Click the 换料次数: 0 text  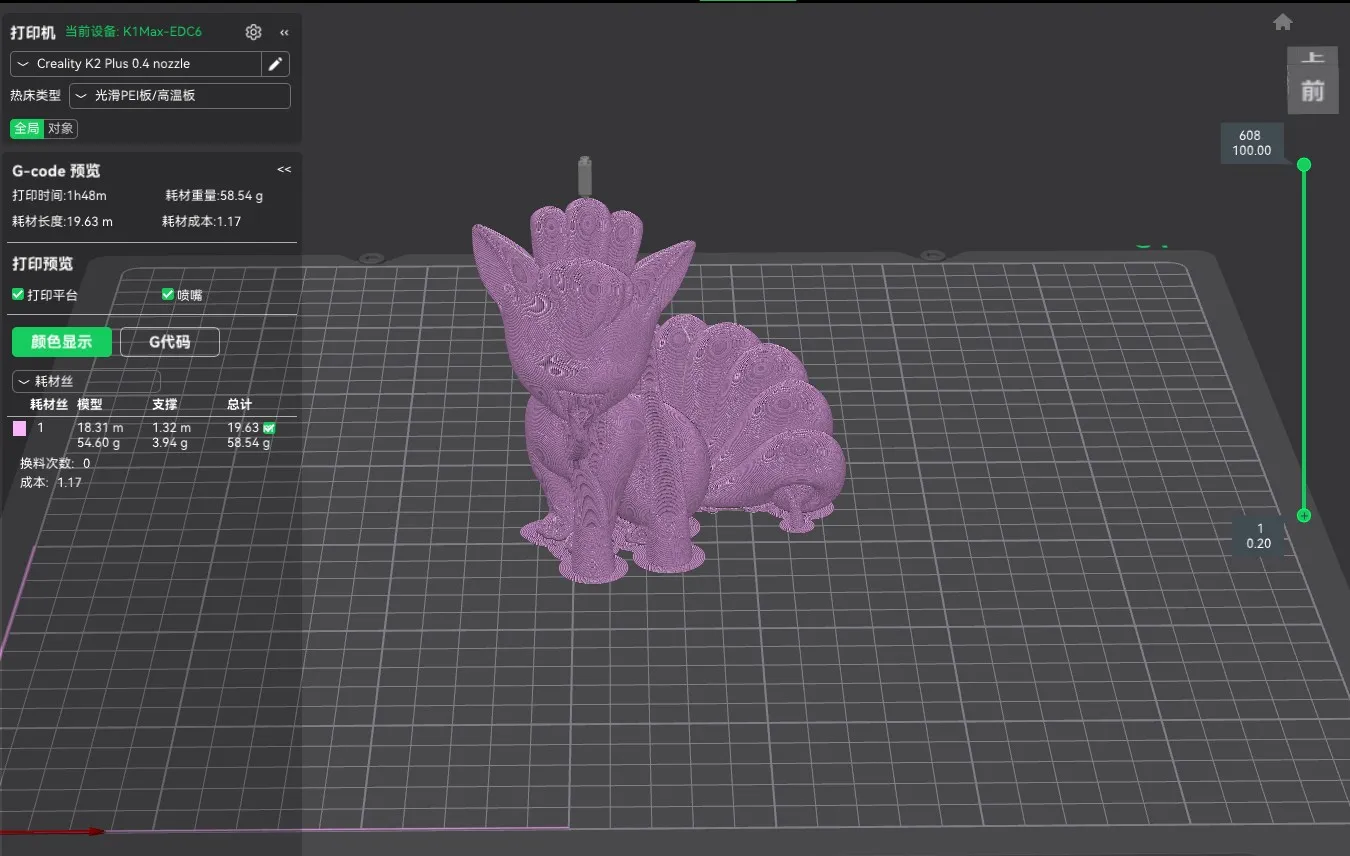click(55, 463)
